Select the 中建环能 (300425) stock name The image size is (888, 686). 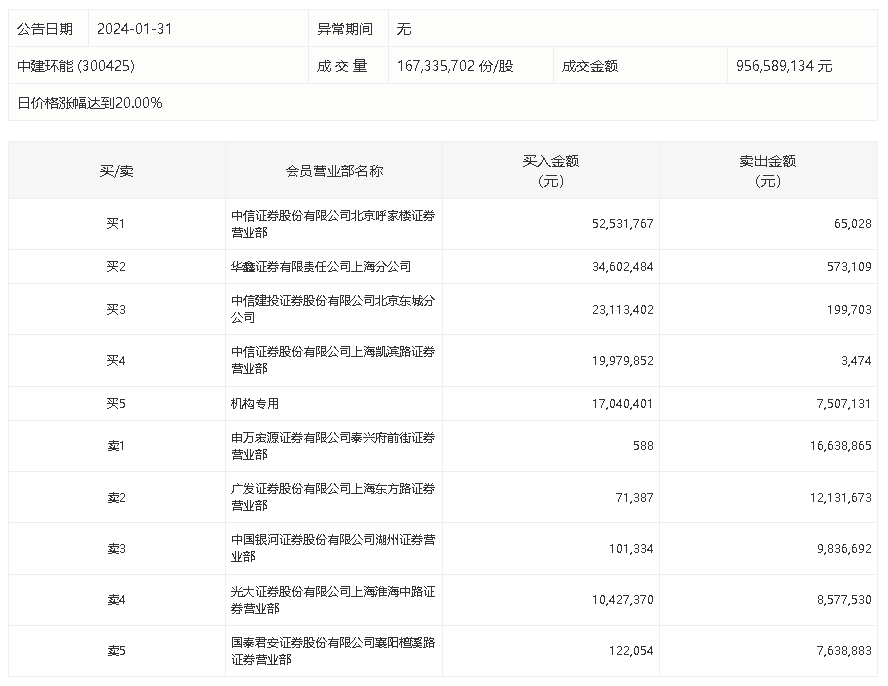click(x=76, y=66)
